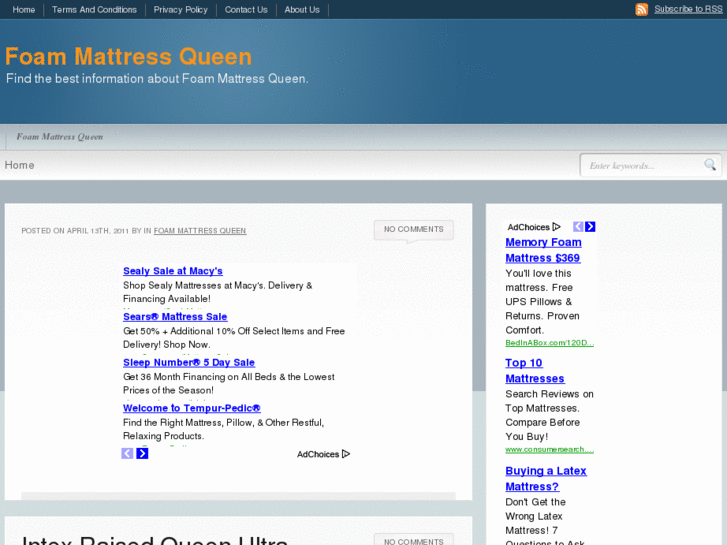Open About Us page

pos(302,10)
